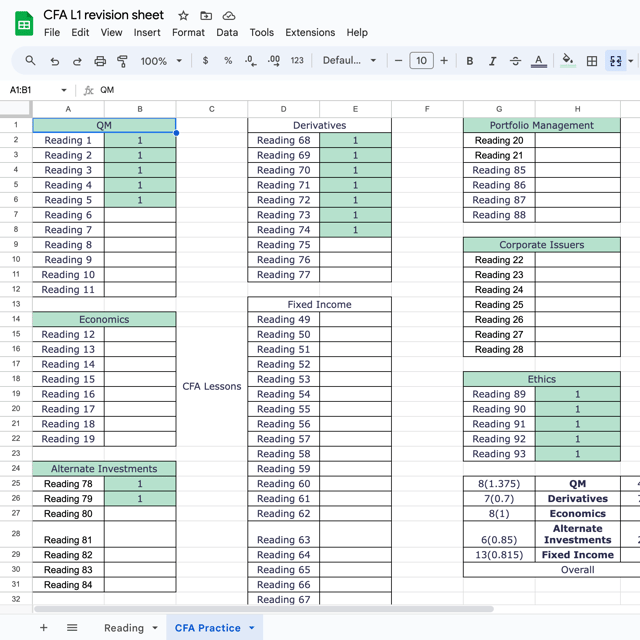Select column F header
The width and height of the screenshot is (640, 640).
[x=427, y=109]
